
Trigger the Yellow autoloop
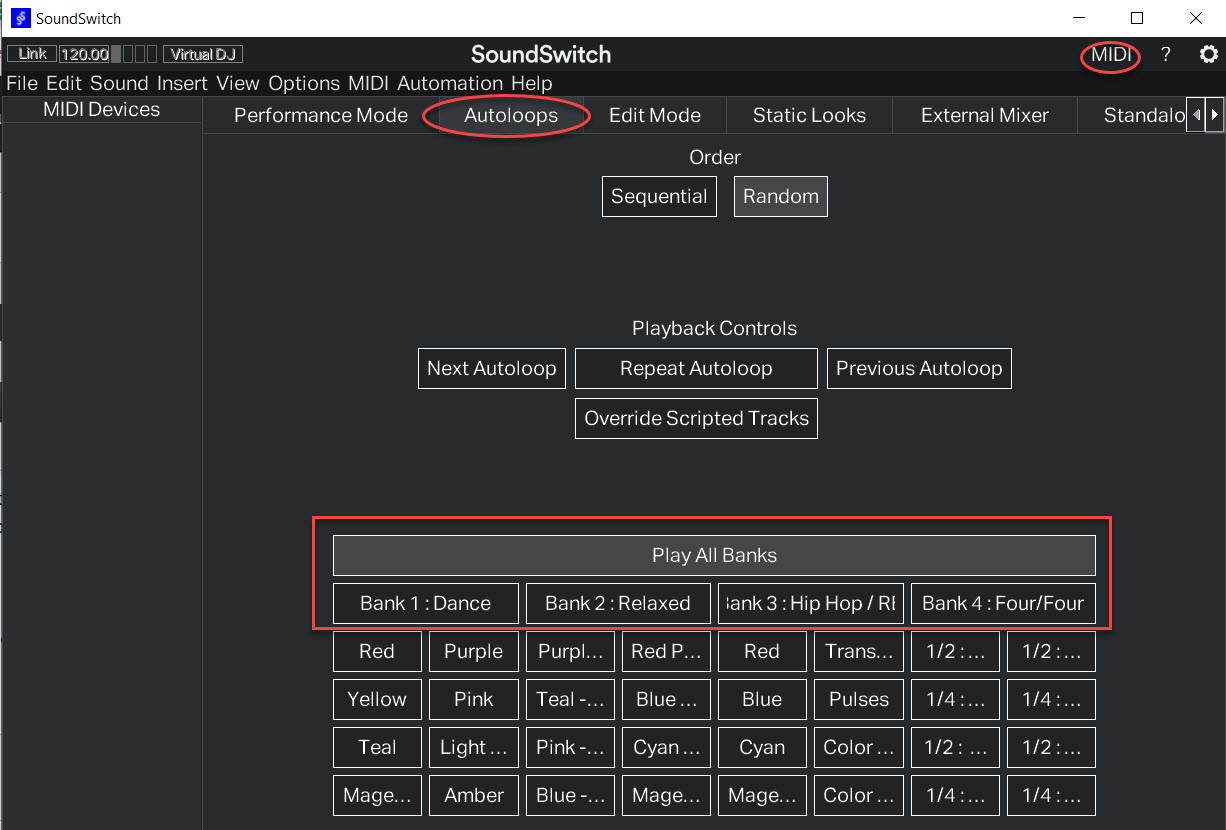coord(377,699)
